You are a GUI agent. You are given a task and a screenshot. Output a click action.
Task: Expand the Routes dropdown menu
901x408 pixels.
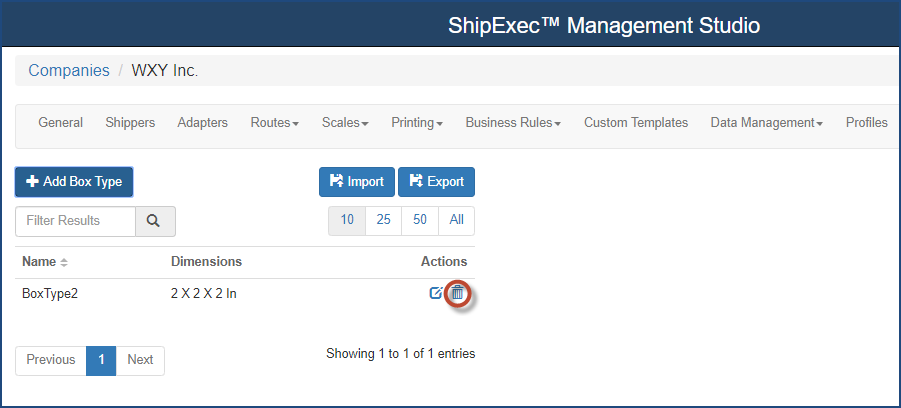coord(275,122)
